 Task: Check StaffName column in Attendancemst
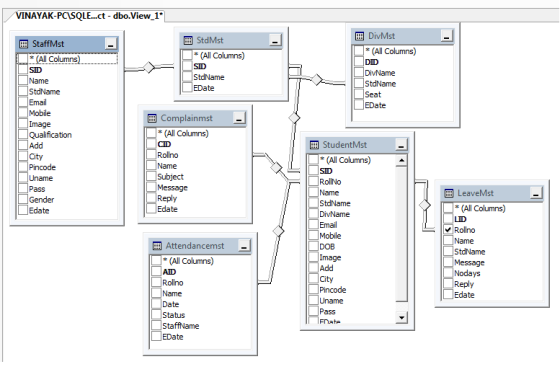click(x=156, y=326)
